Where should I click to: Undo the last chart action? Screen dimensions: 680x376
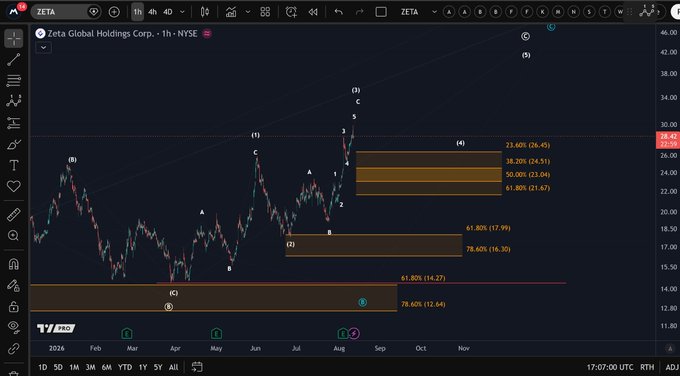pyautogui.click(x=339, y=12)
